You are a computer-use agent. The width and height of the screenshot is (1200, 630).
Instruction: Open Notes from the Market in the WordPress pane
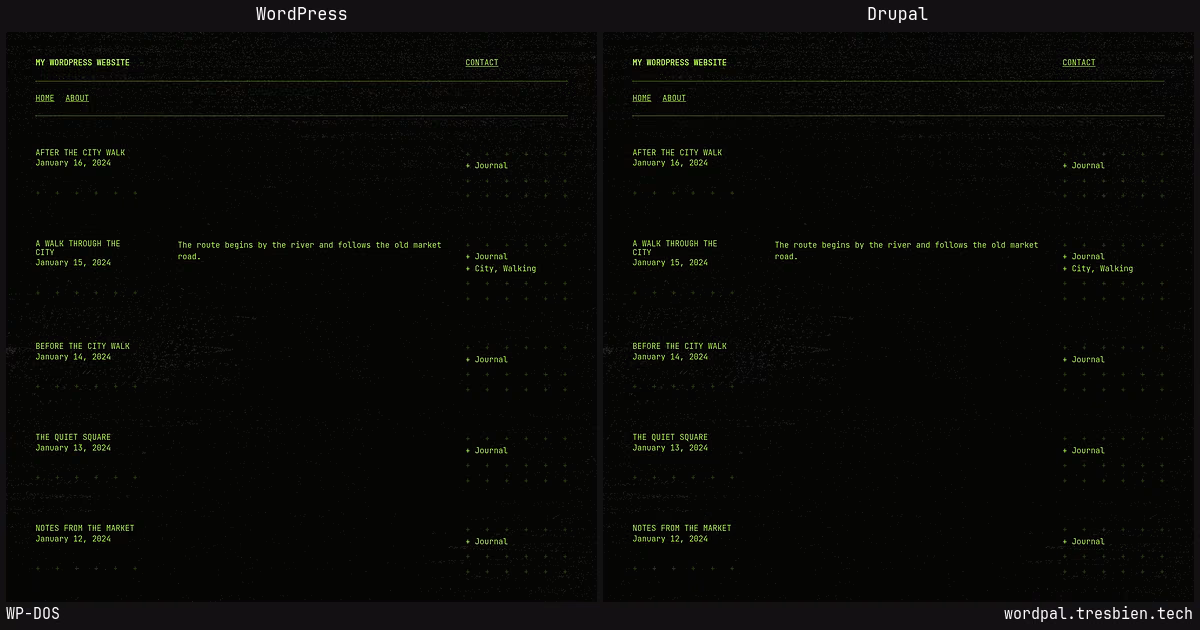[85, 528]
